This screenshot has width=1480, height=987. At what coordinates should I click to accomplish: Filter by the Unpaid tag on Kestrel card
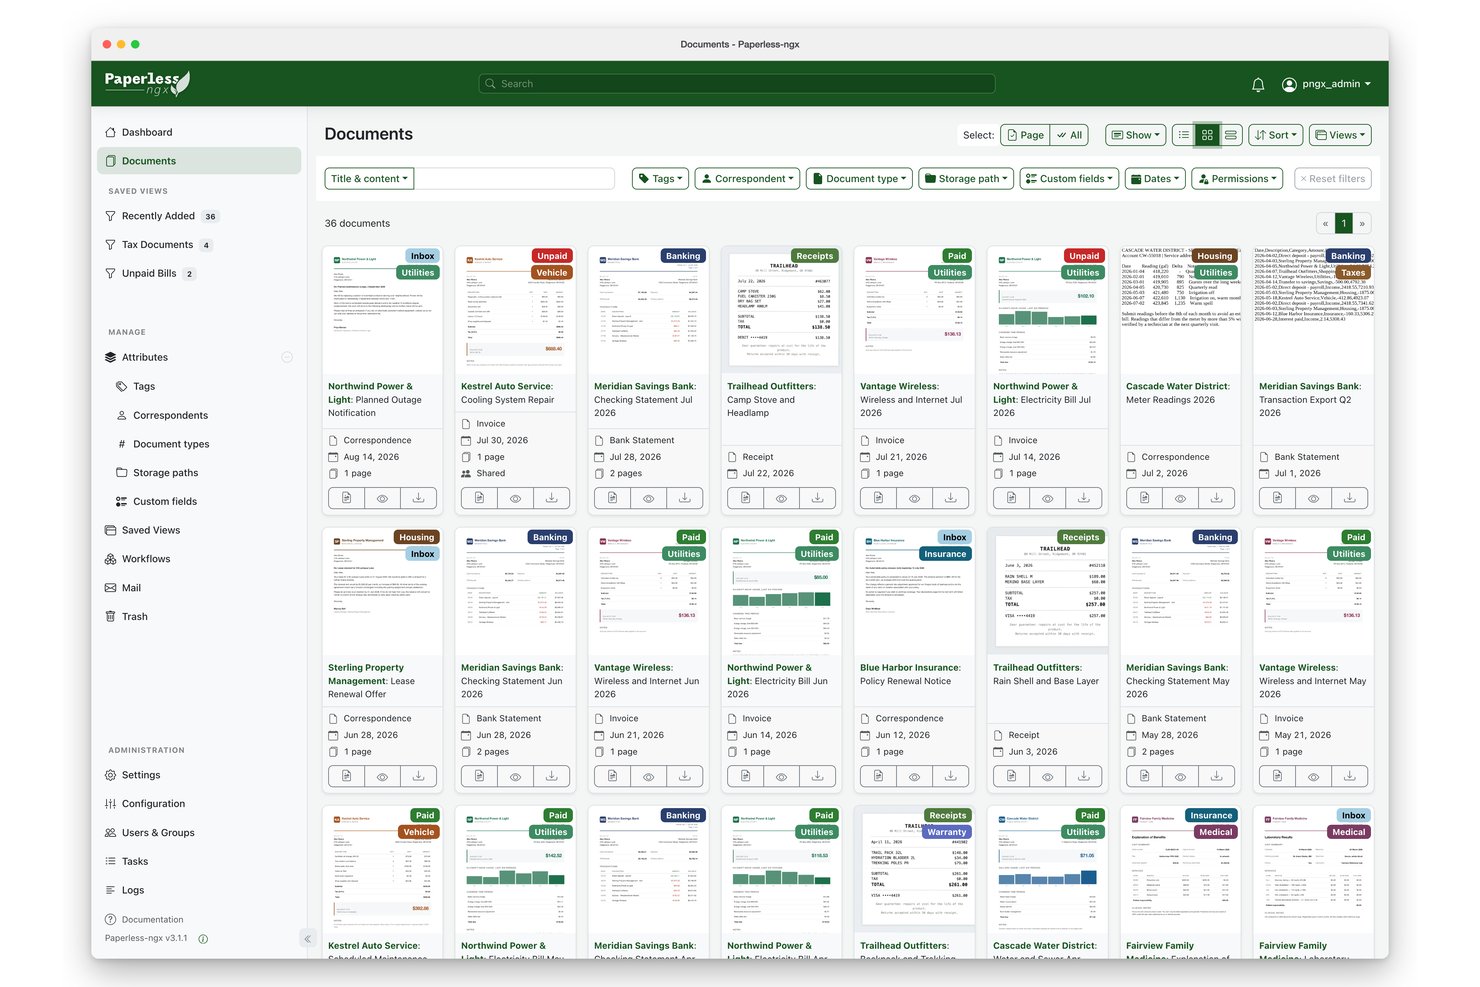point(552,256)
